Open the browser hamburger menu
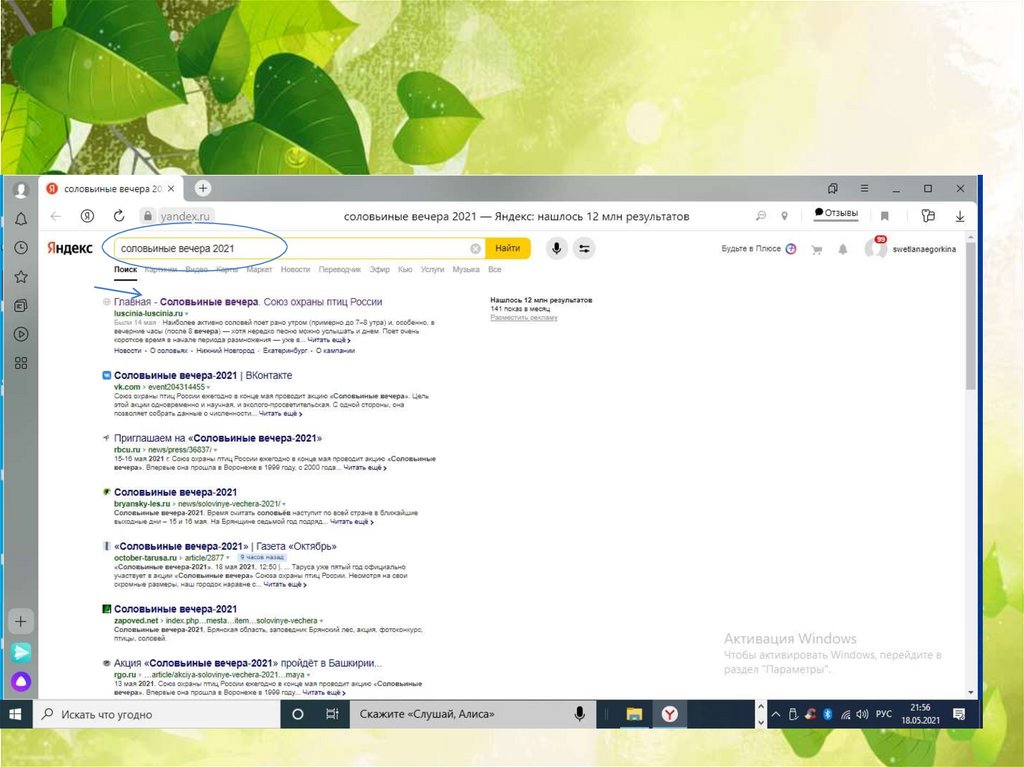 pyautogui.click(x=864, y=188)
